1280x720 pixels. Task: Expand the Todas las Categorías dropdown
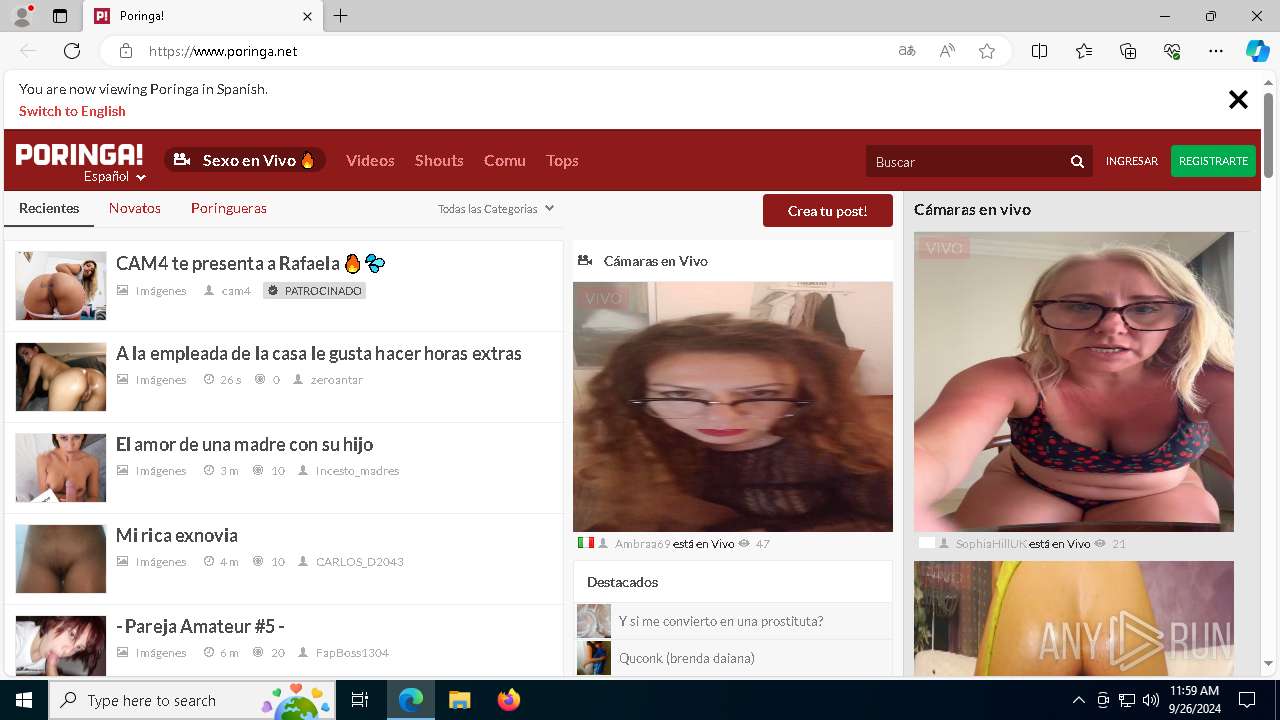click(x=496, y=209)
